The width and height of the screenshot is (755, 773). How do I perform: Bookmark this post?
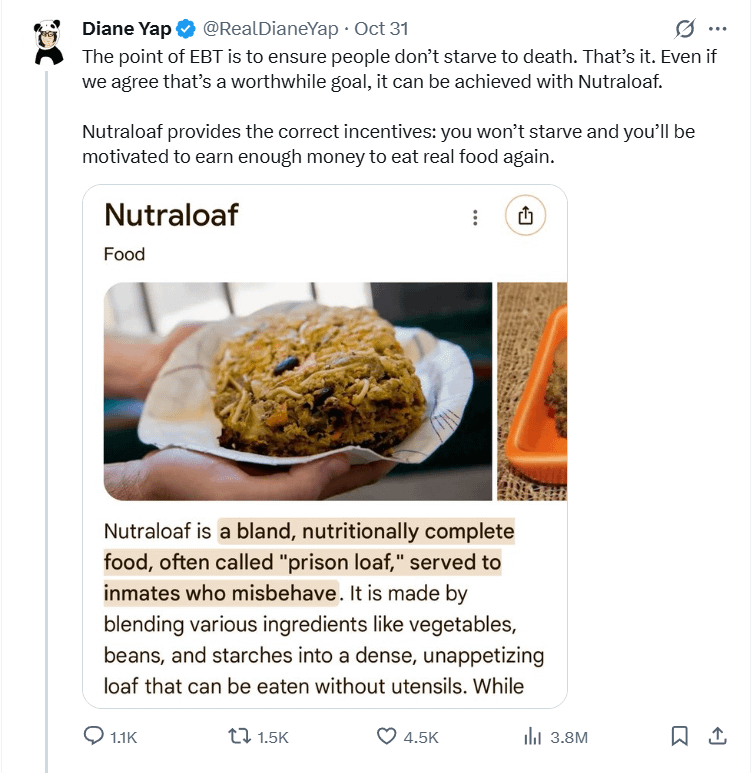tap(679, 737)
